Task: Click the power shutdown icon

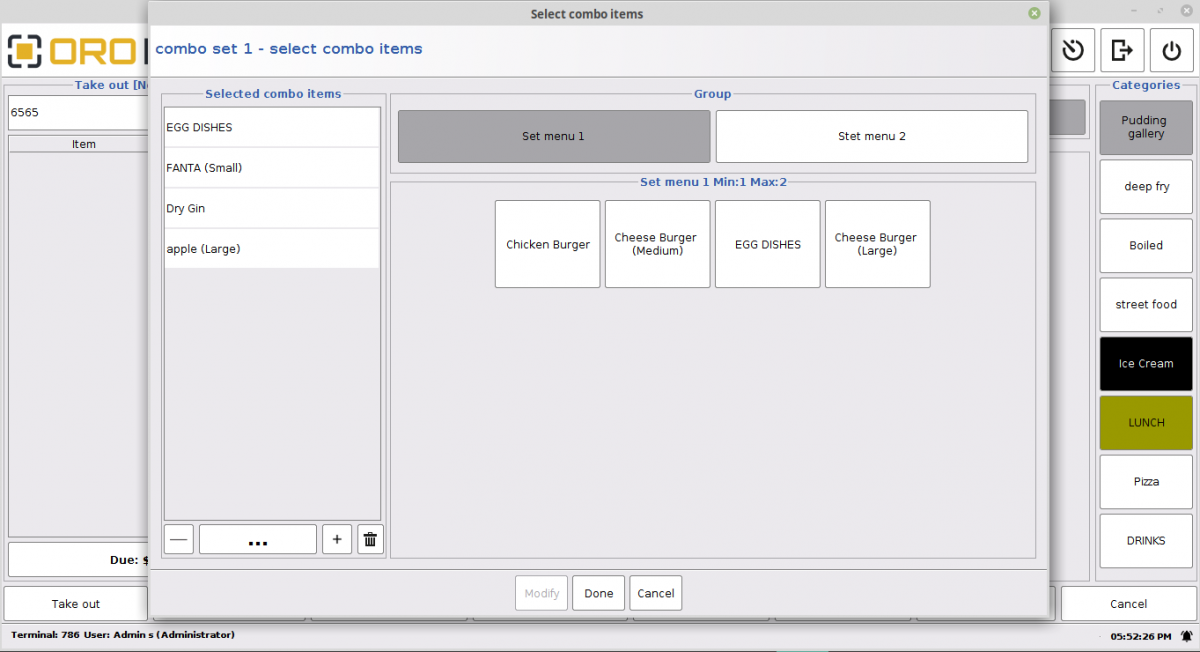Action: 1171,50
